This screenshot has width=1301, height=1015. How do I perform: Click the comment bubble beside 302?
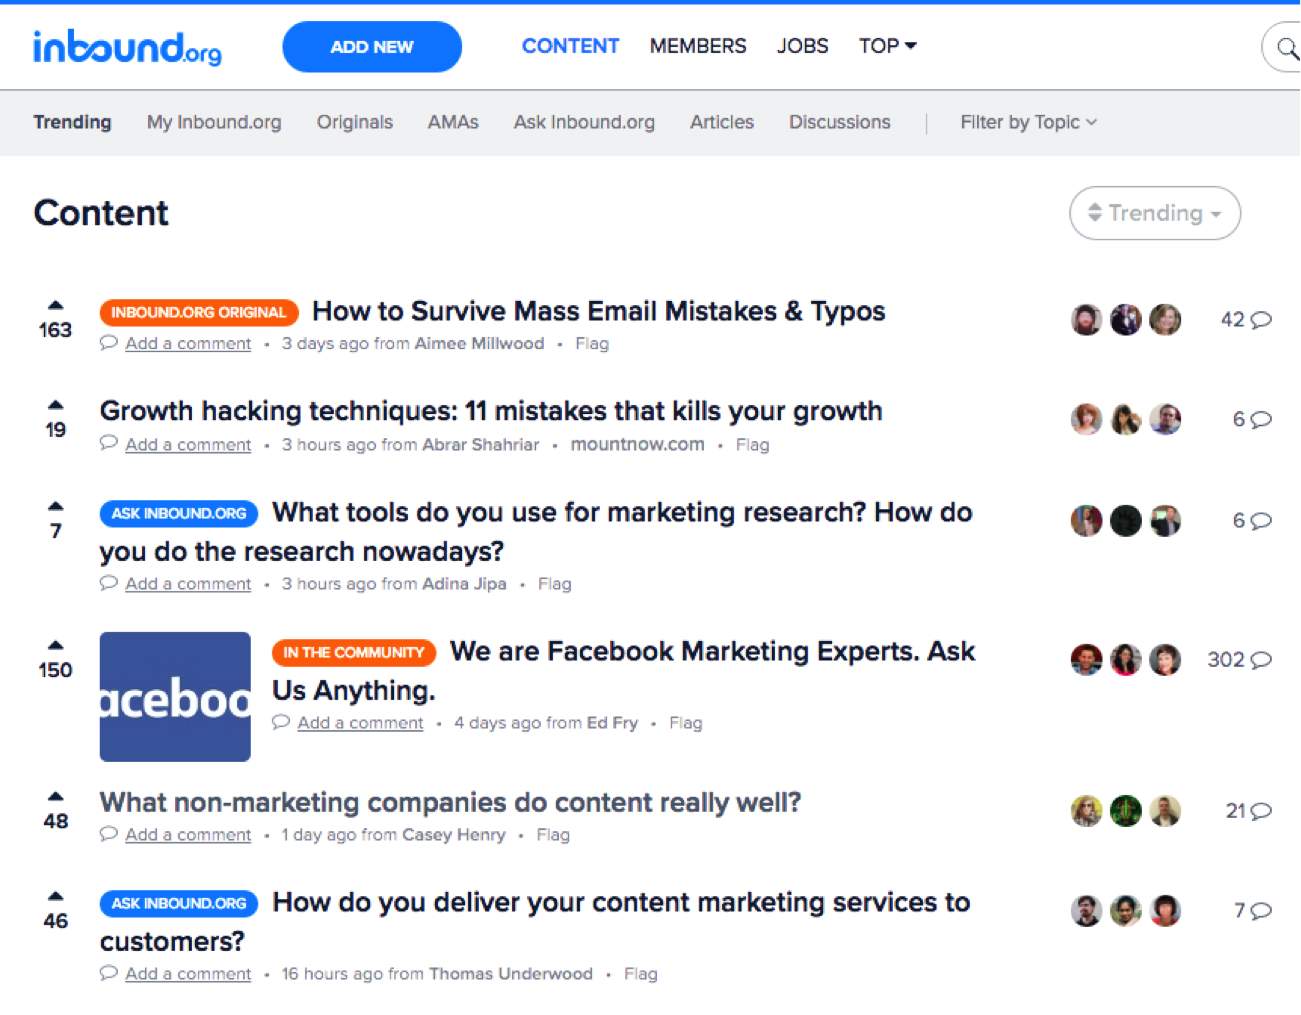point(1261,660)
